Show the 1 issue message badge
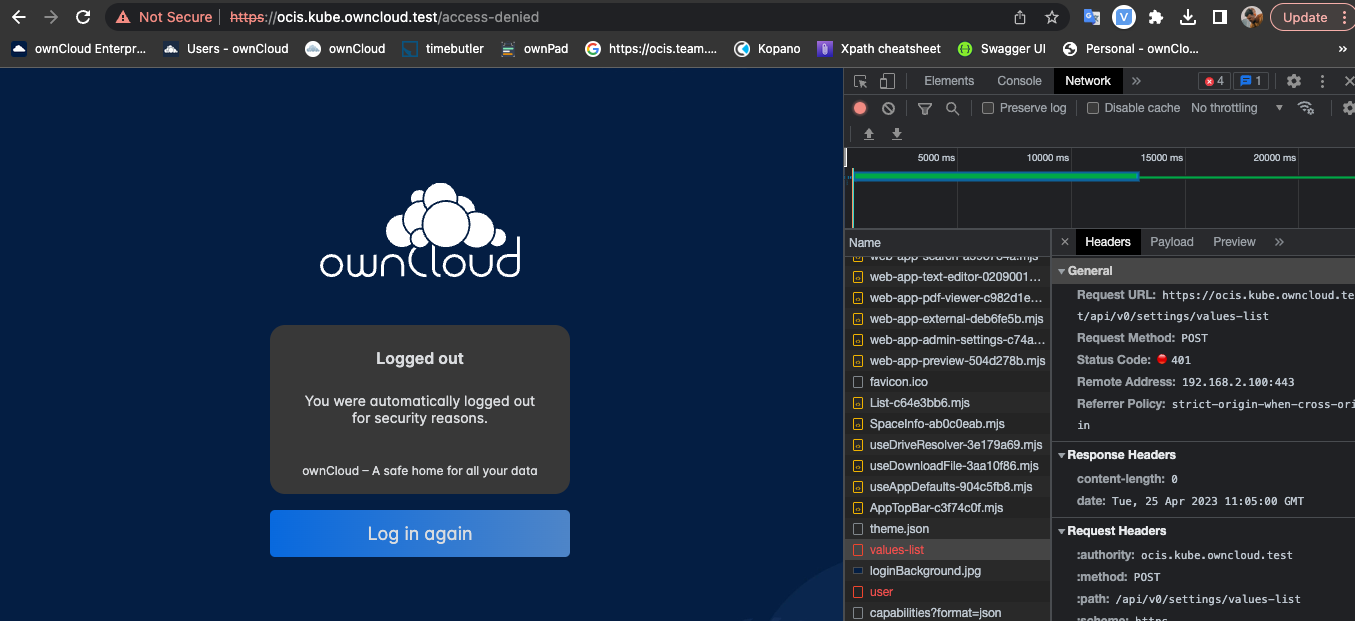 1251,81
